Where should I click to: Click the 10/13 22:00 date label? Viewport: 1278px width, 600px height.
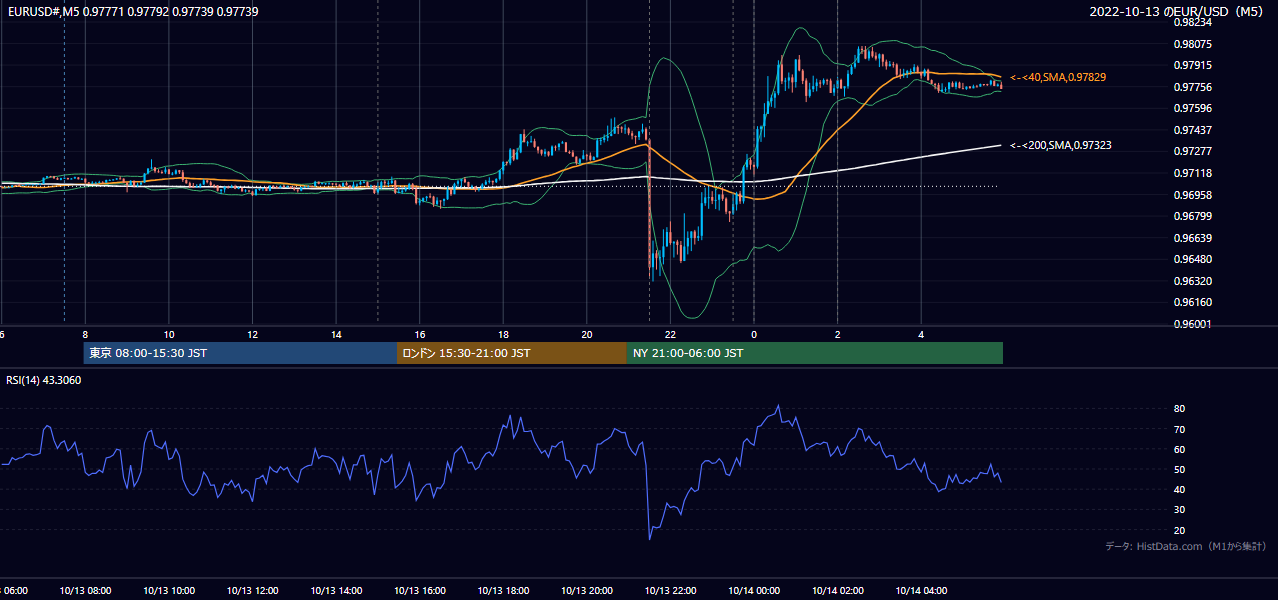[x=670, y=591]
